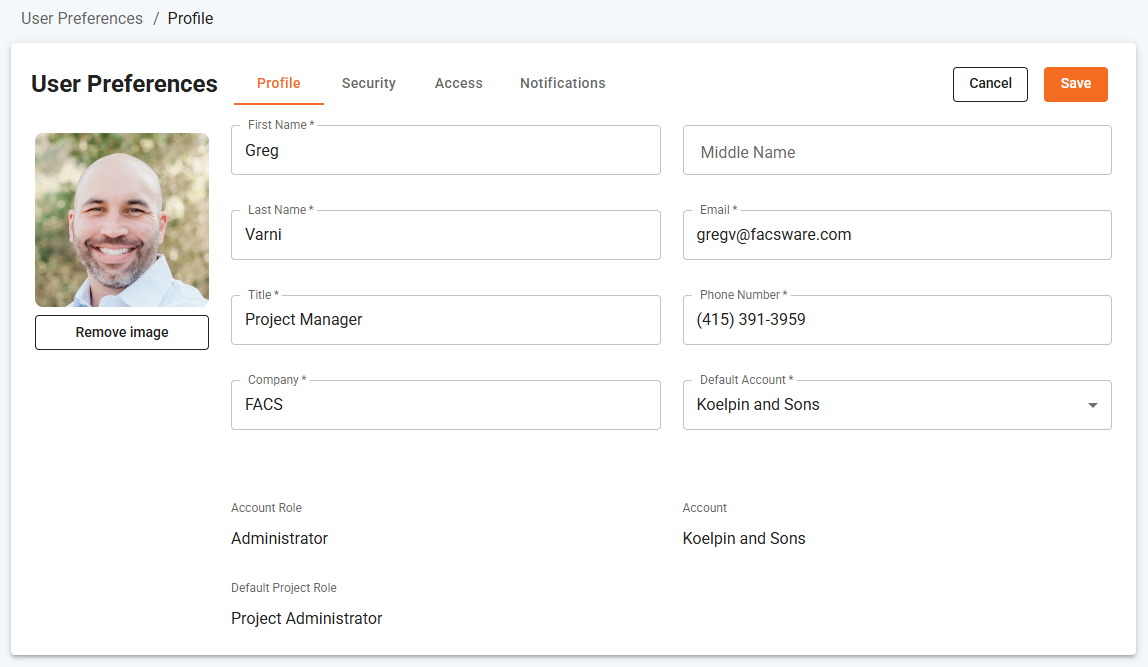Click the Phone Number field
Screen dimensions: 1148x667
(x=897, y=320)
